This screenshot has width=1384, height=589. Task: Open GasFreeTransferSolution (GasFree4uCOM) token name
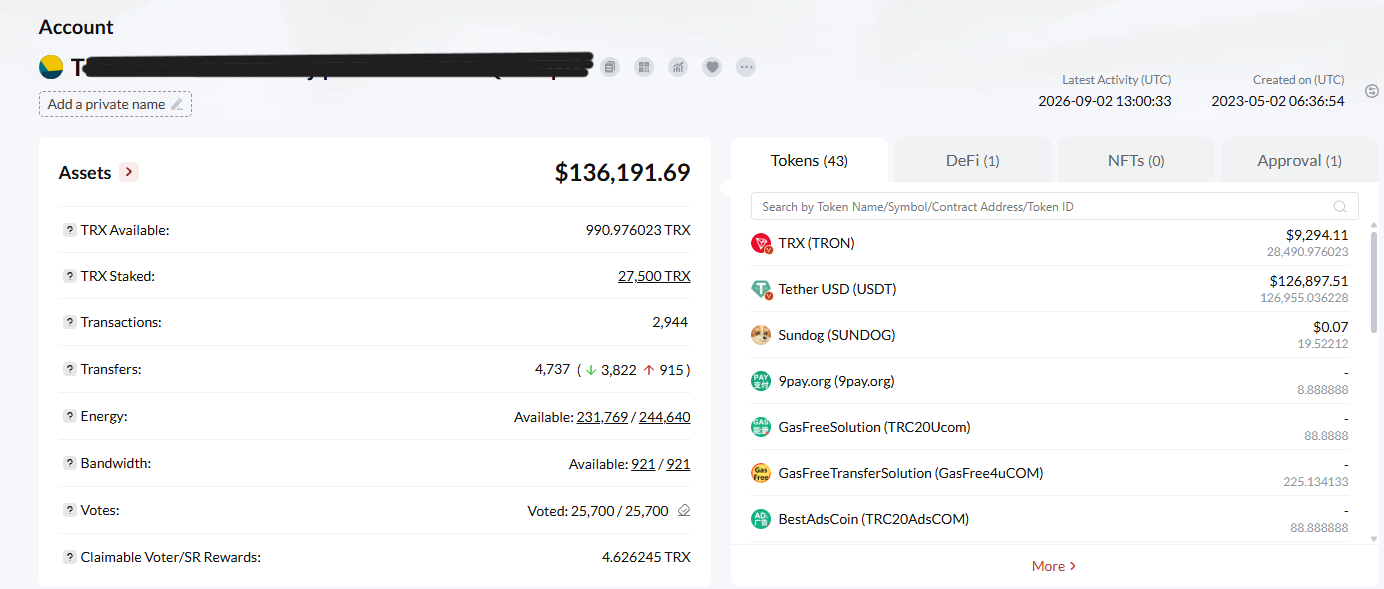click(x=910, y=473)
